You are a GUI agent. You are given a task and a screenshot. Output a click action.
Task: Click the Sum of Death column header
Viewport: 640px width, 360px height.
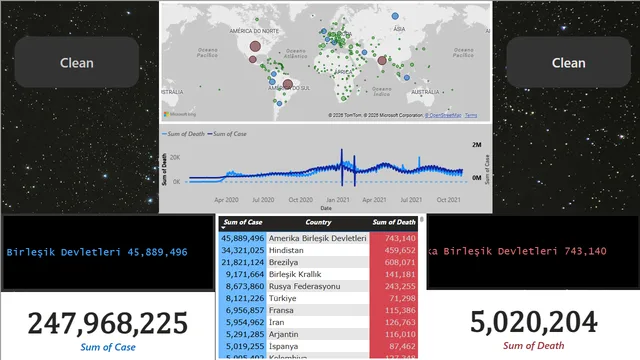(x=393, y=222)
